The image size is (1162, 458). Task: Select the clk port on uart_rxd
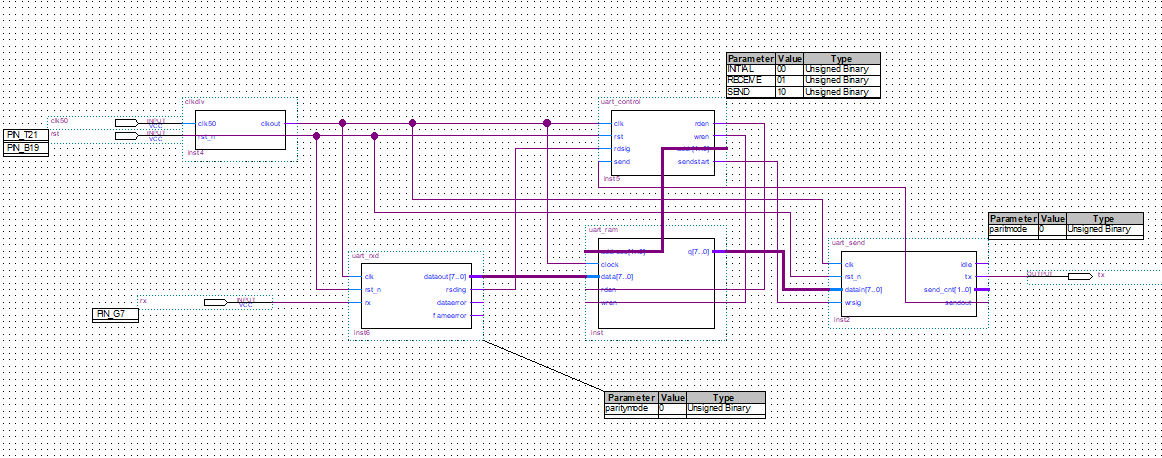[368, 276]
